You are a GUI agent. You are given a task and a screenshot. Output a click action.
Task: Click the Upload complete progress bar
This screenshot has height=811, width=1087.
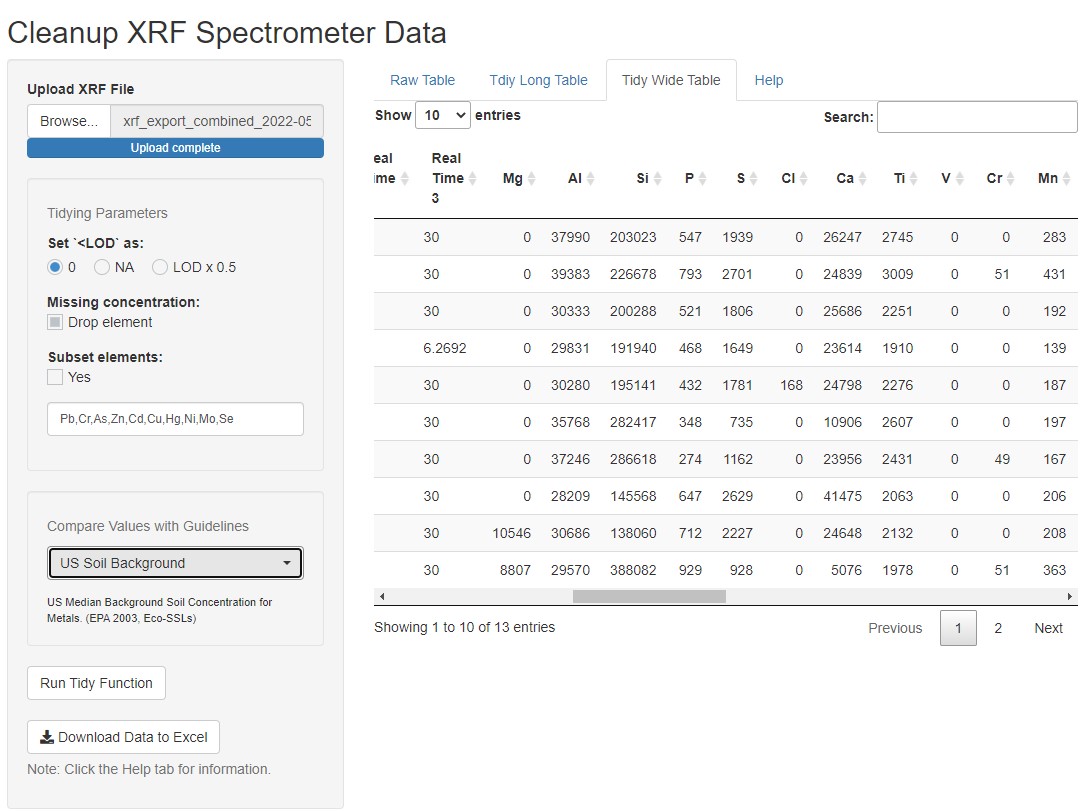tap(174, 147)
